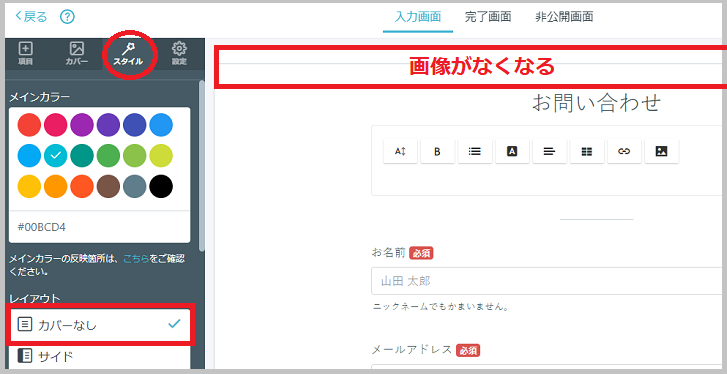Pick the deep orange color swatch
This screenshot has width=727, height=374.
[82, 186]
